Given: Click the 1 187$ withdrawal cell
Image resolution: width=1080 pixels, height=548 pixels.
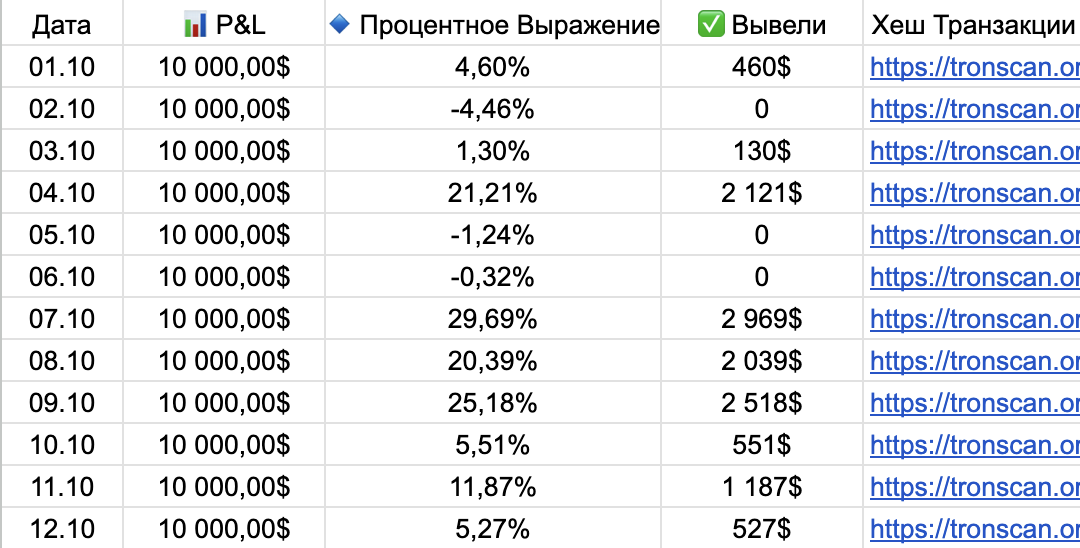Looking at the screenshot, I should [761, 487].
